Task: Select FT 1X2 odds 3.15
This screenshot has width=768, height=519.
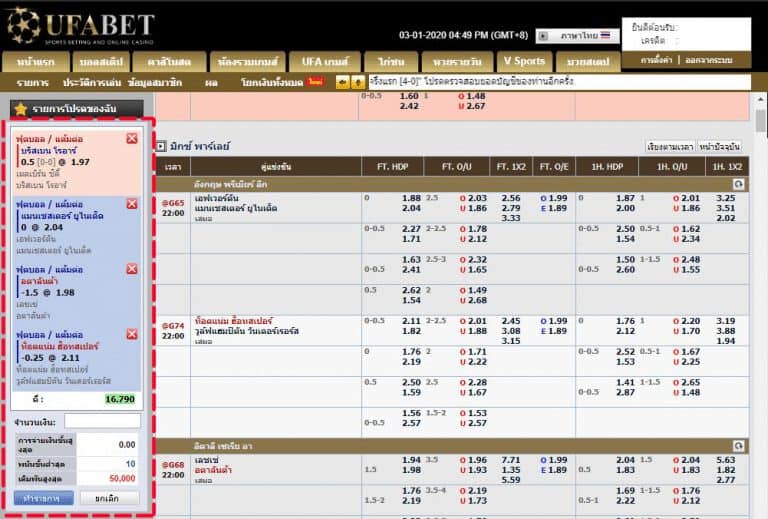Action: 511,341
